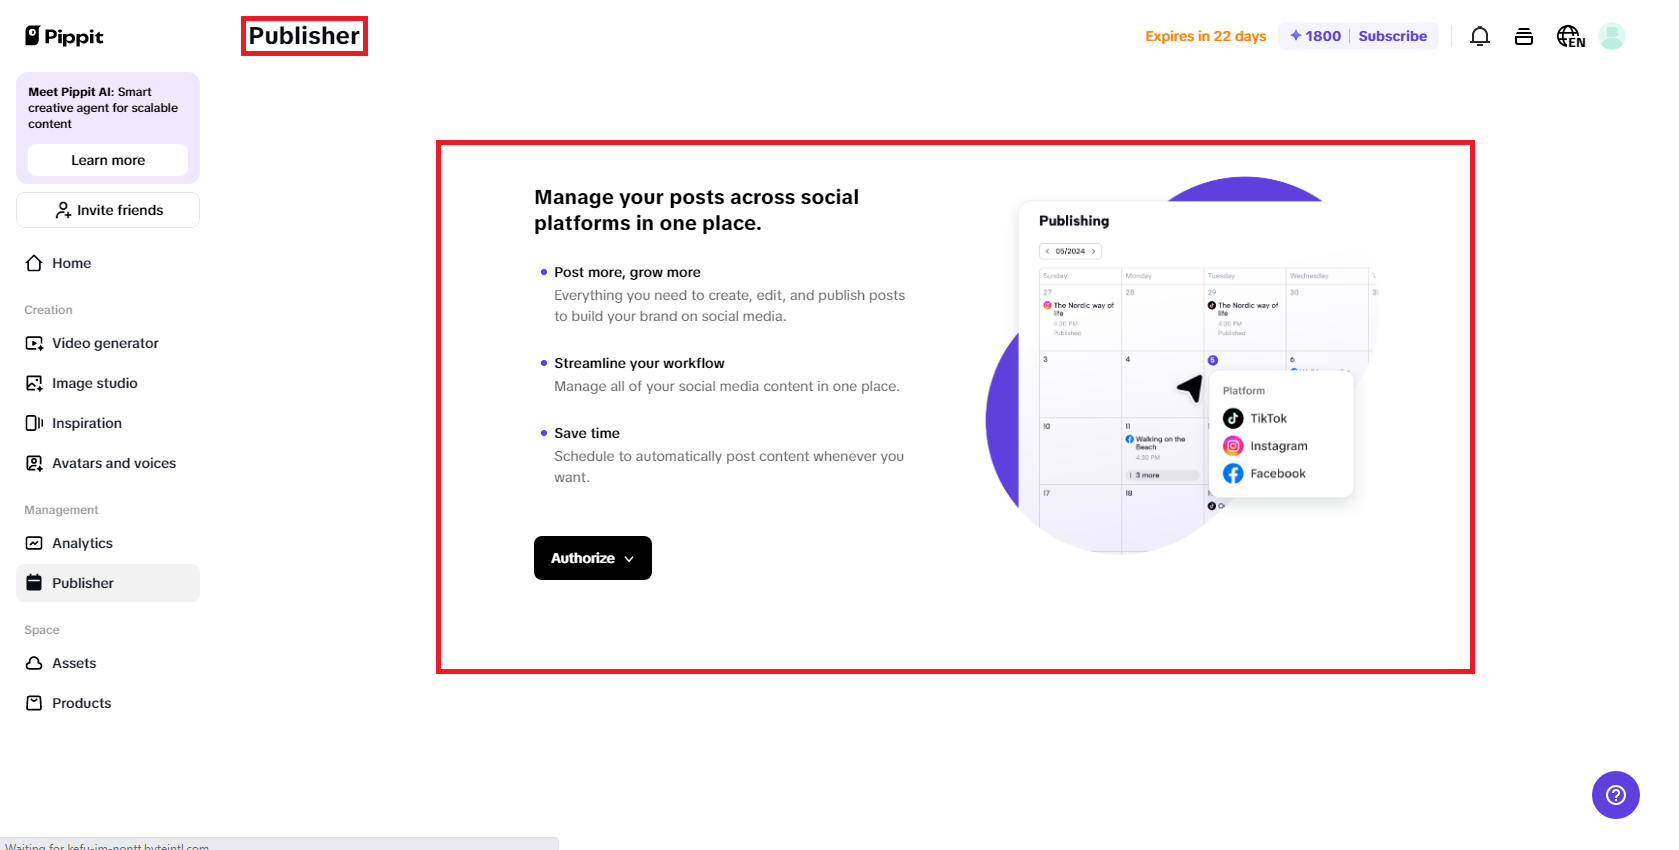This screenshot has width=1679, height=850.
Task: Open the help question mark bubble
Action: 1615,795
